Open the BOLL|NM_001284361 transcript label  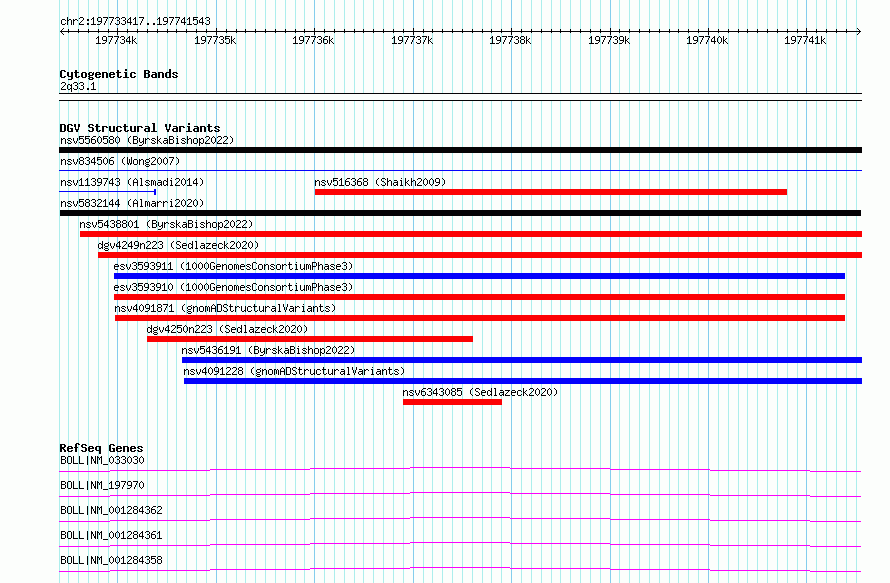coord(111,535)
